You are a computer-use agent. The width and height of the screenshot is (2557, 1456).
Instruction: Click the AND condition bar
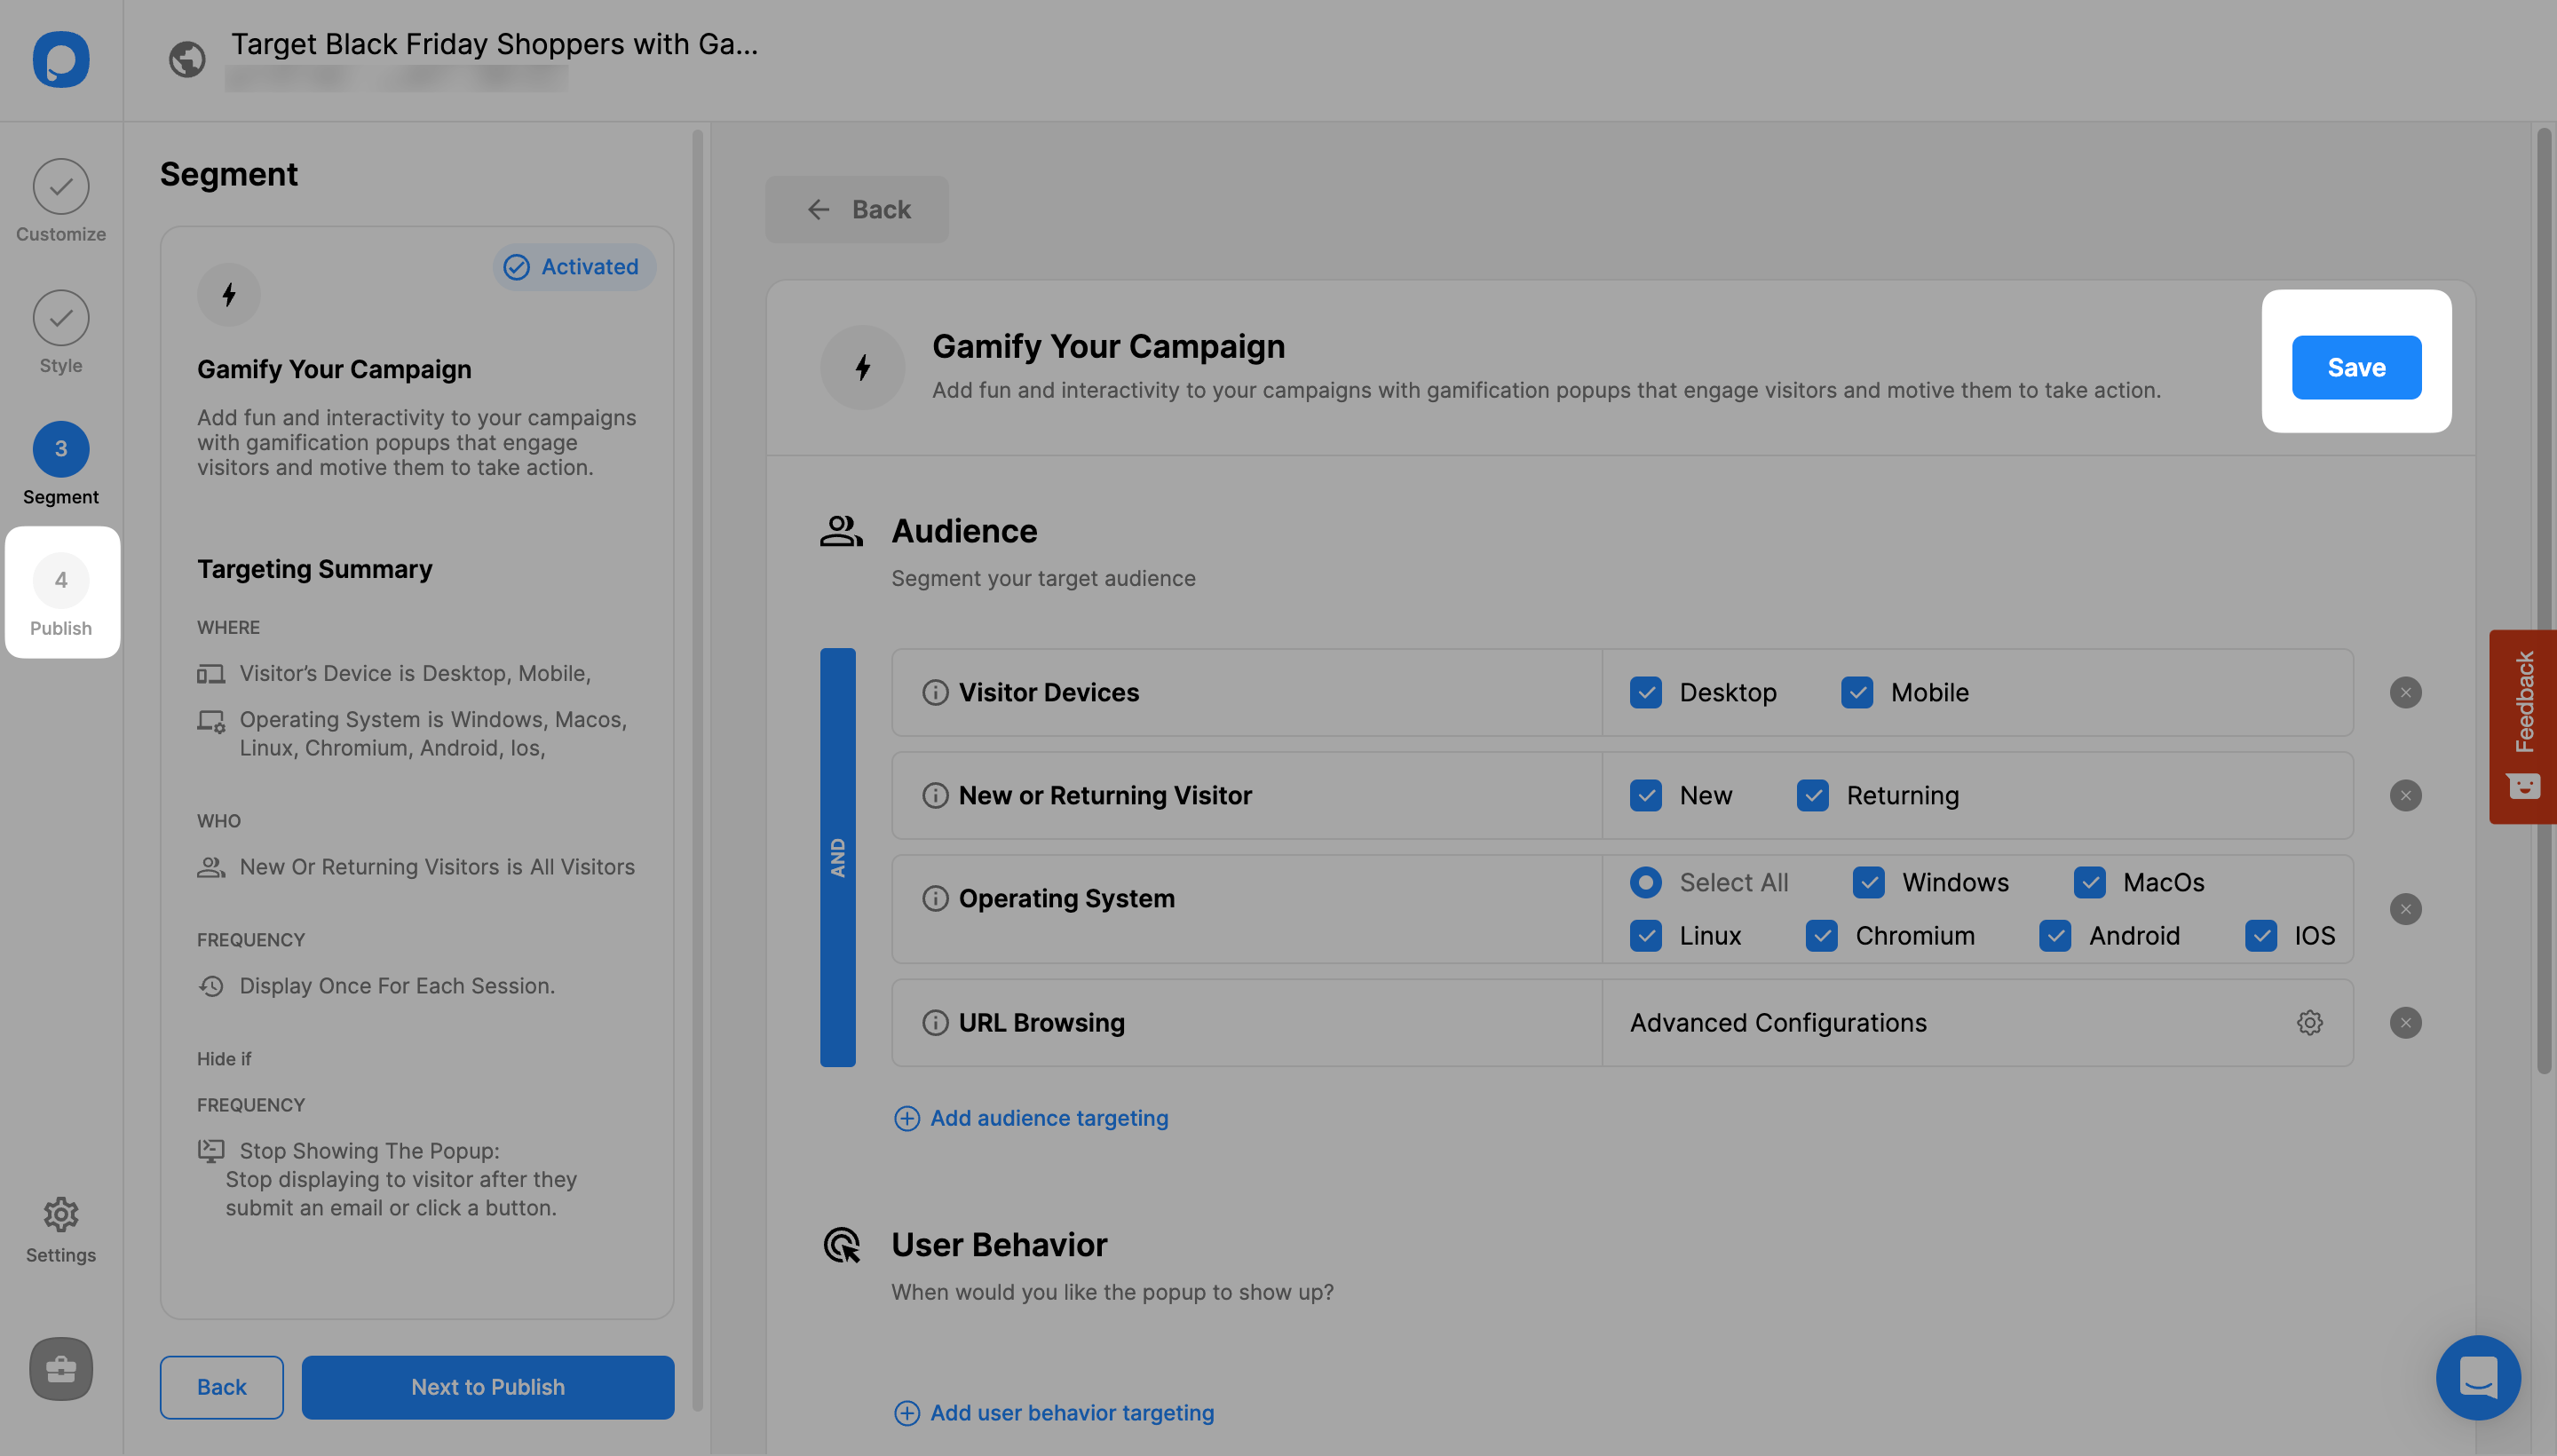point(838,857)
